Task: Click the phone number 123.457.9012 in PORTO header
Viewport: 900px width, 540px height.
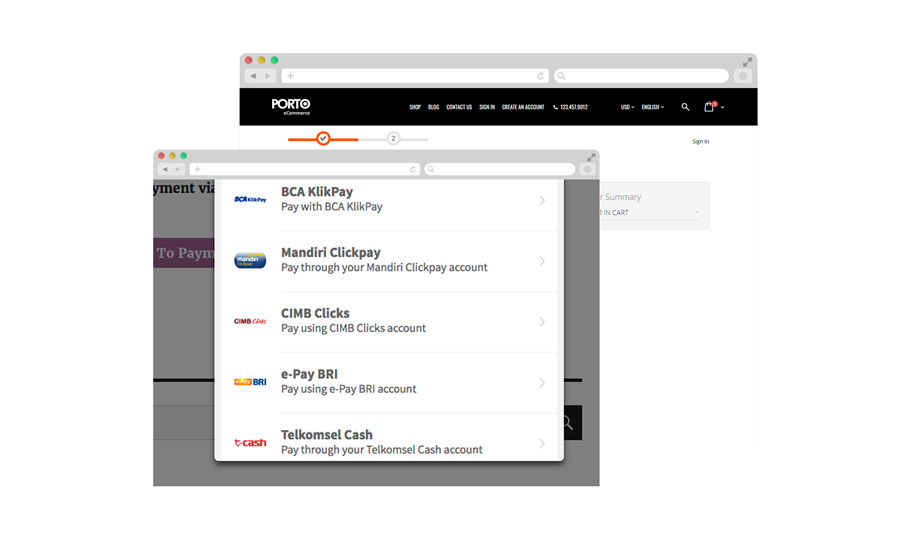Action: pos(571,107)
